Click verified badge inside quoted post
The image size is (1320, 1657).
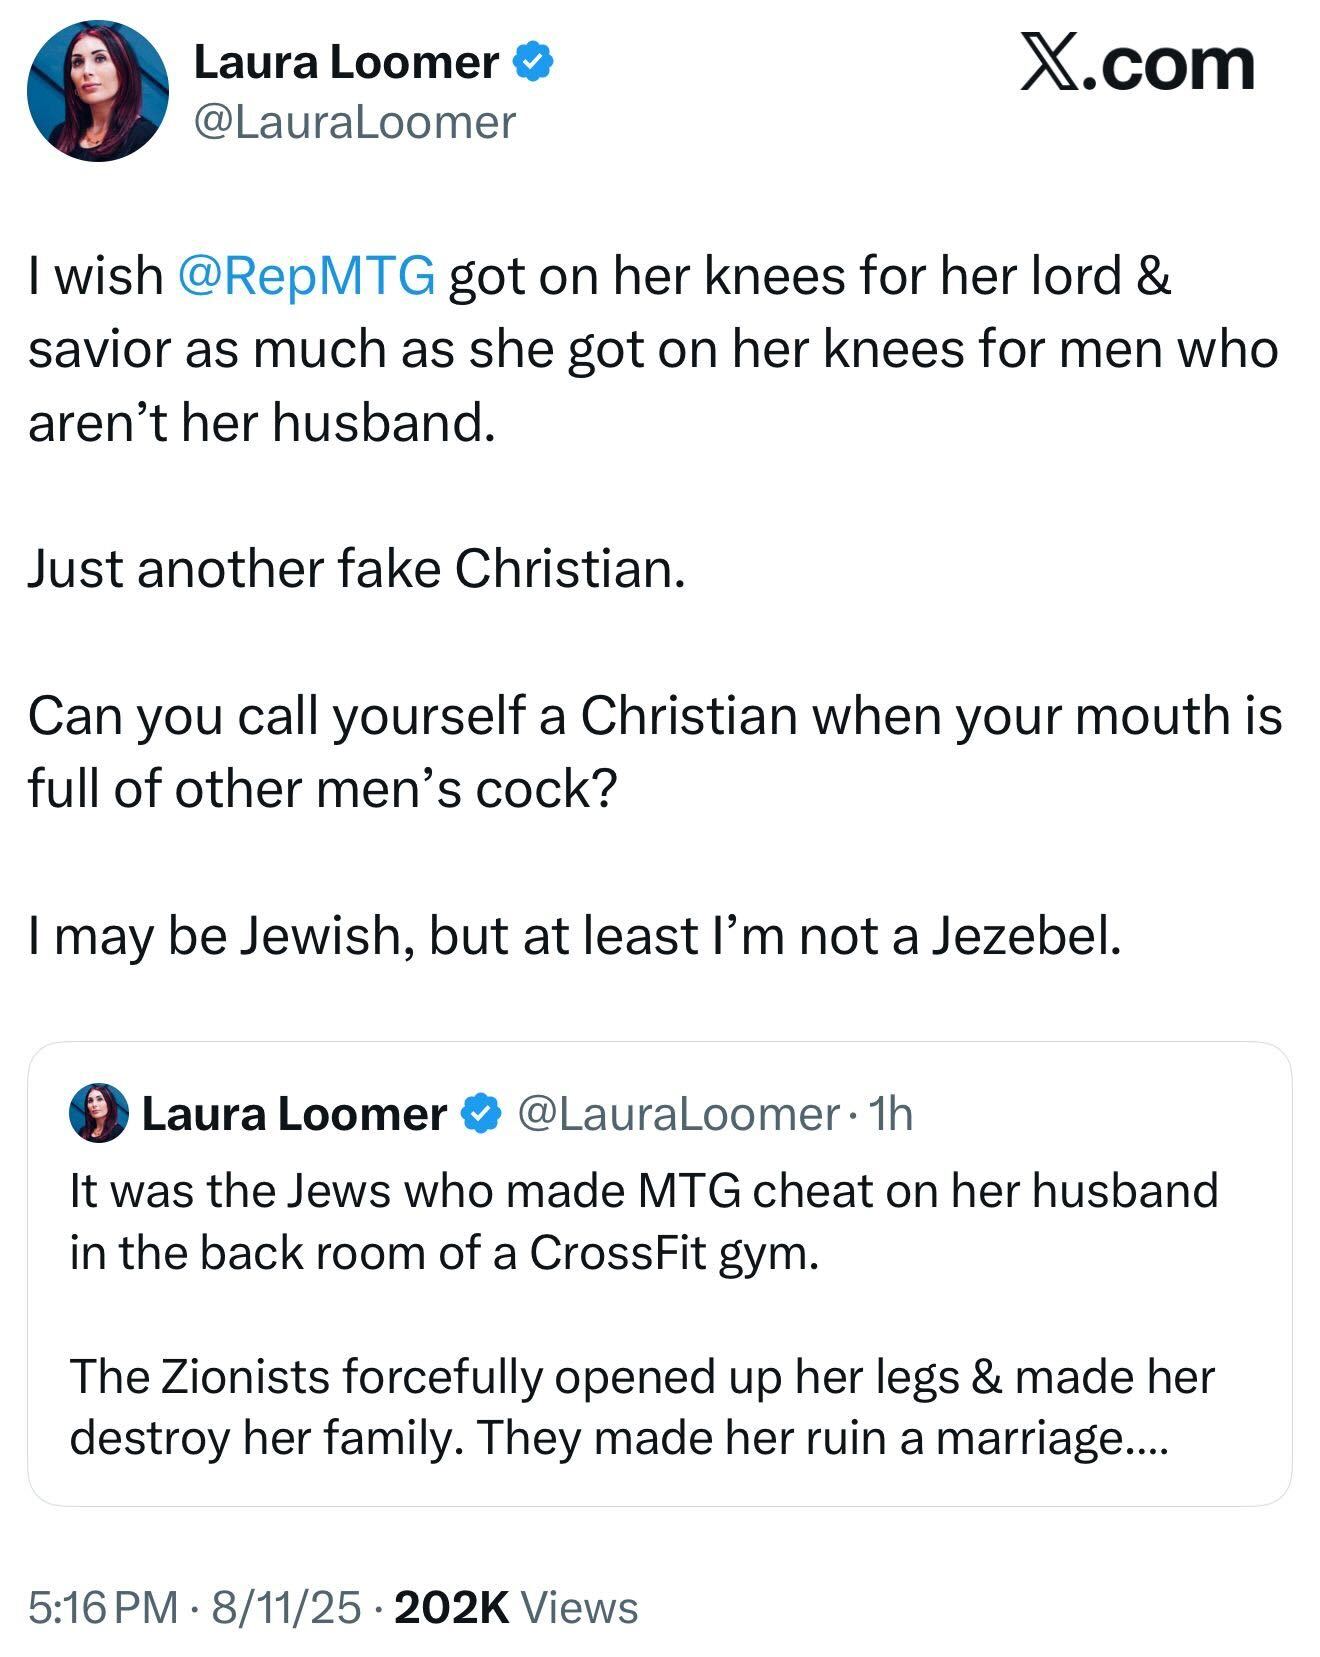click(x=482, y=1113)
